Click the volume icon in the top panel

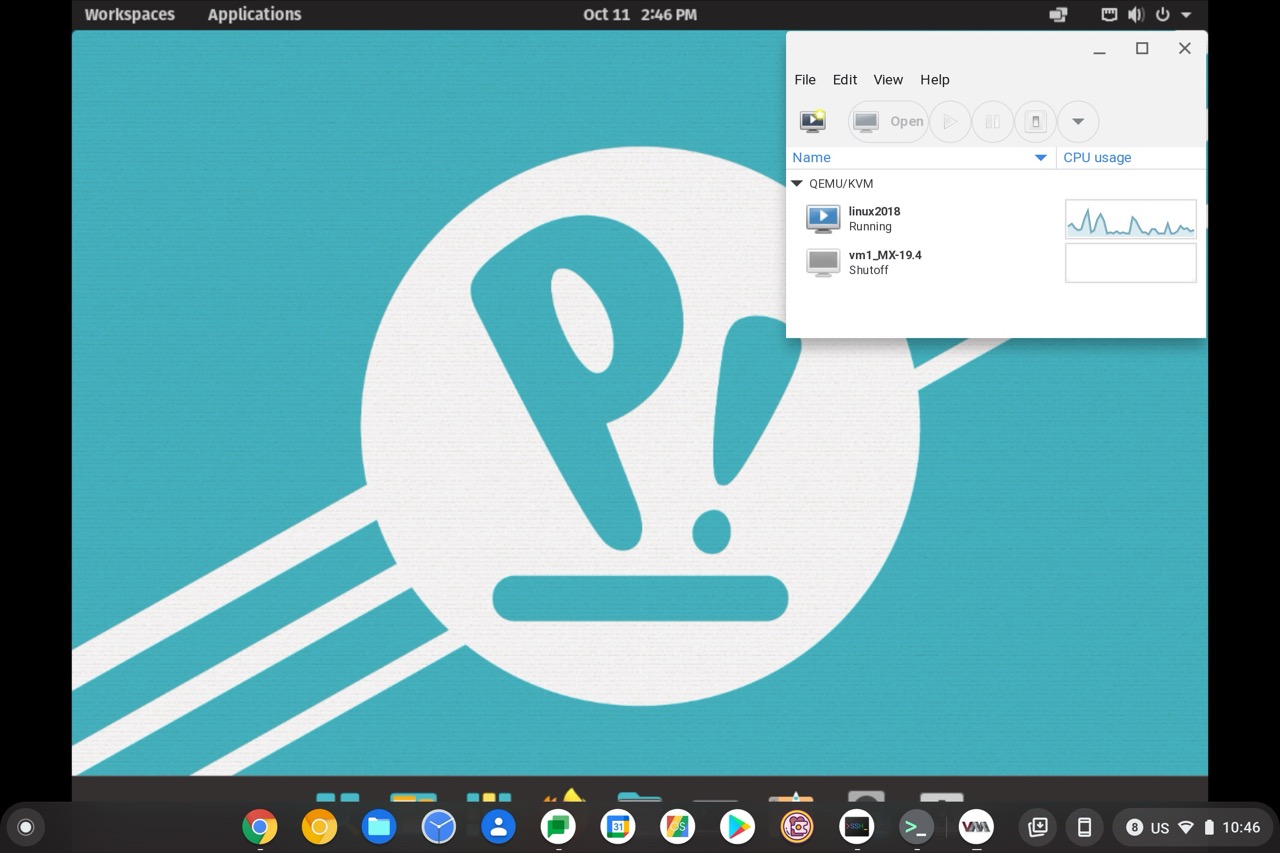coord(1135,14)
